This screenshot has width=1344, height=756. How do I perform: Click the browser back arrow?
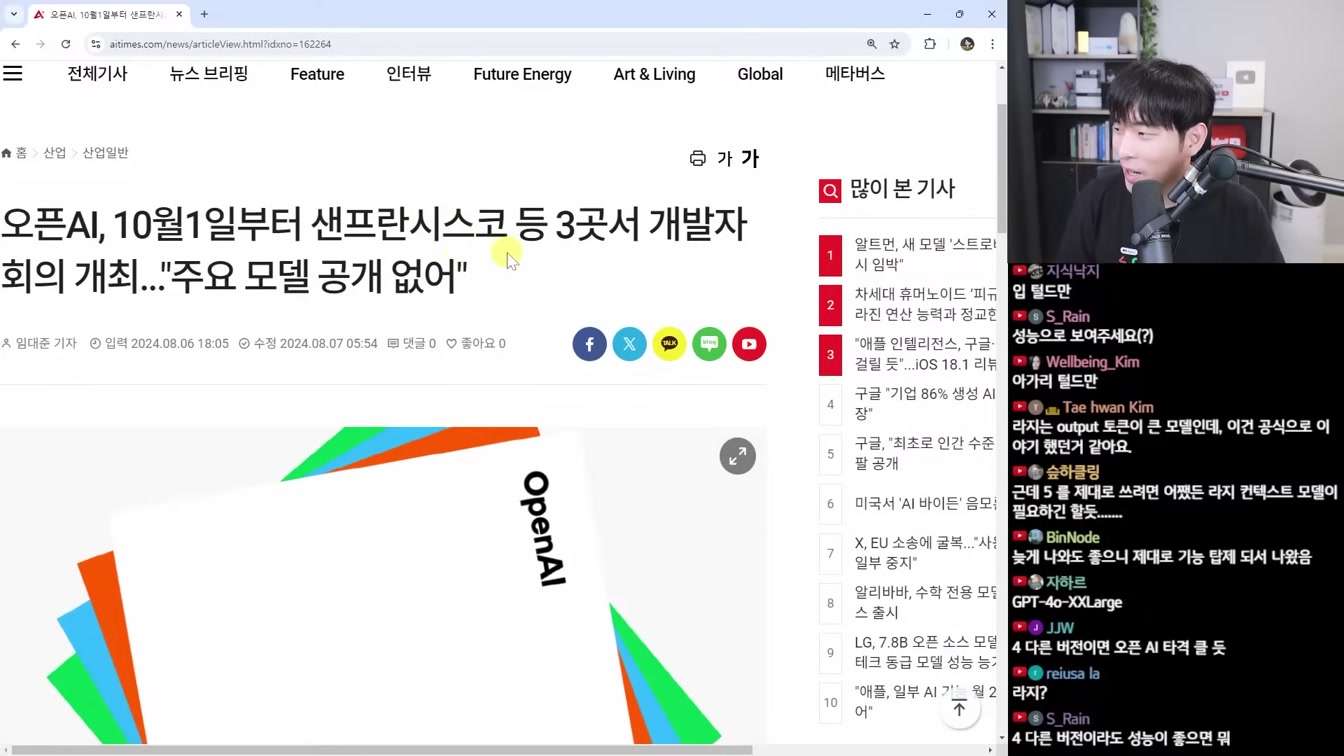[16, 44]
